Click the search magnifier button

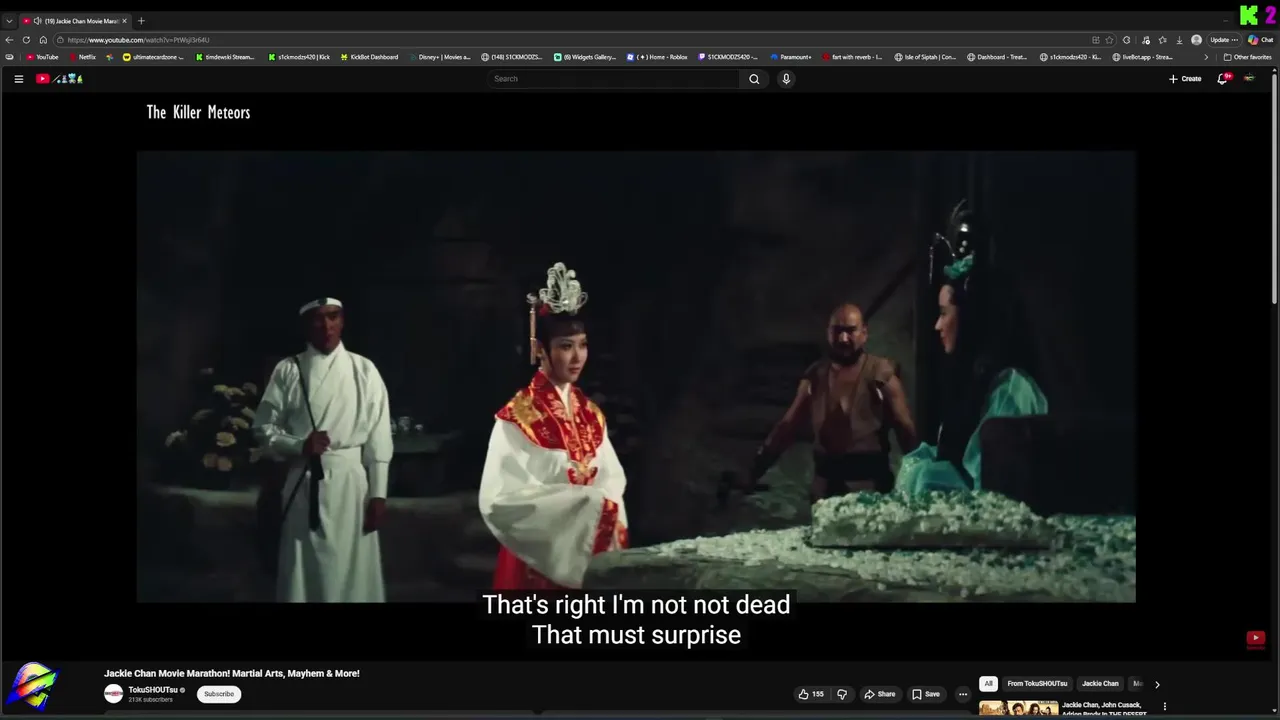coord(754,79)
